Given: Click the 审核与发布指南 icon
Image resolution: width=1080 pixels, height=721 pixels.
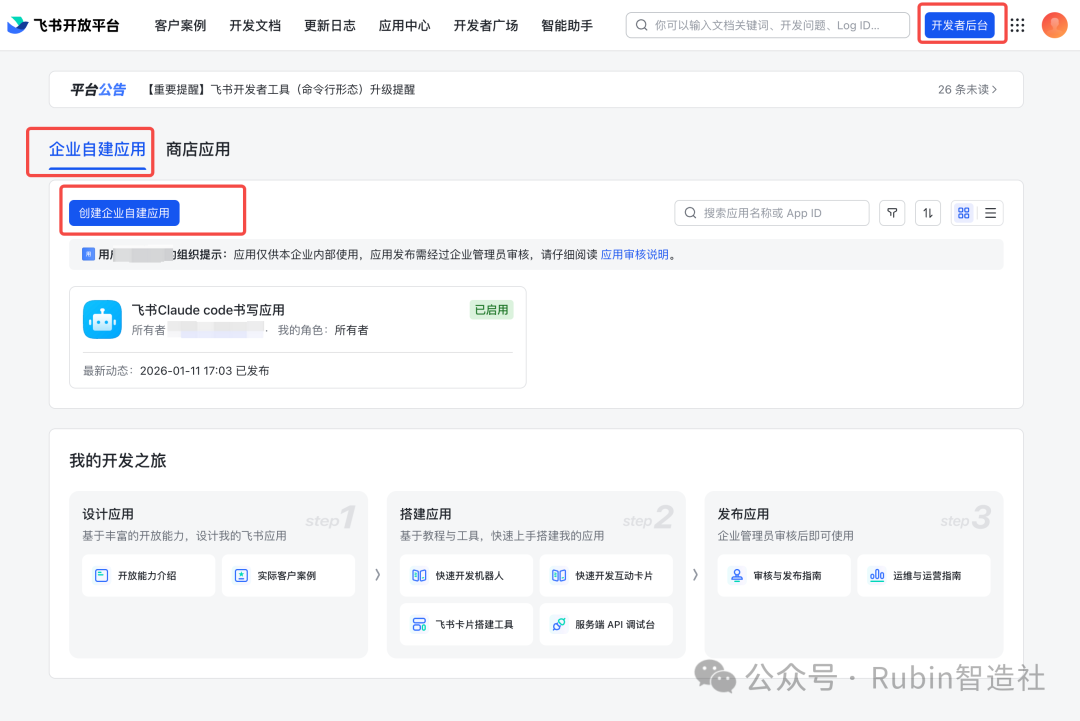Looking at the screenshot, I should coord(738,575).
